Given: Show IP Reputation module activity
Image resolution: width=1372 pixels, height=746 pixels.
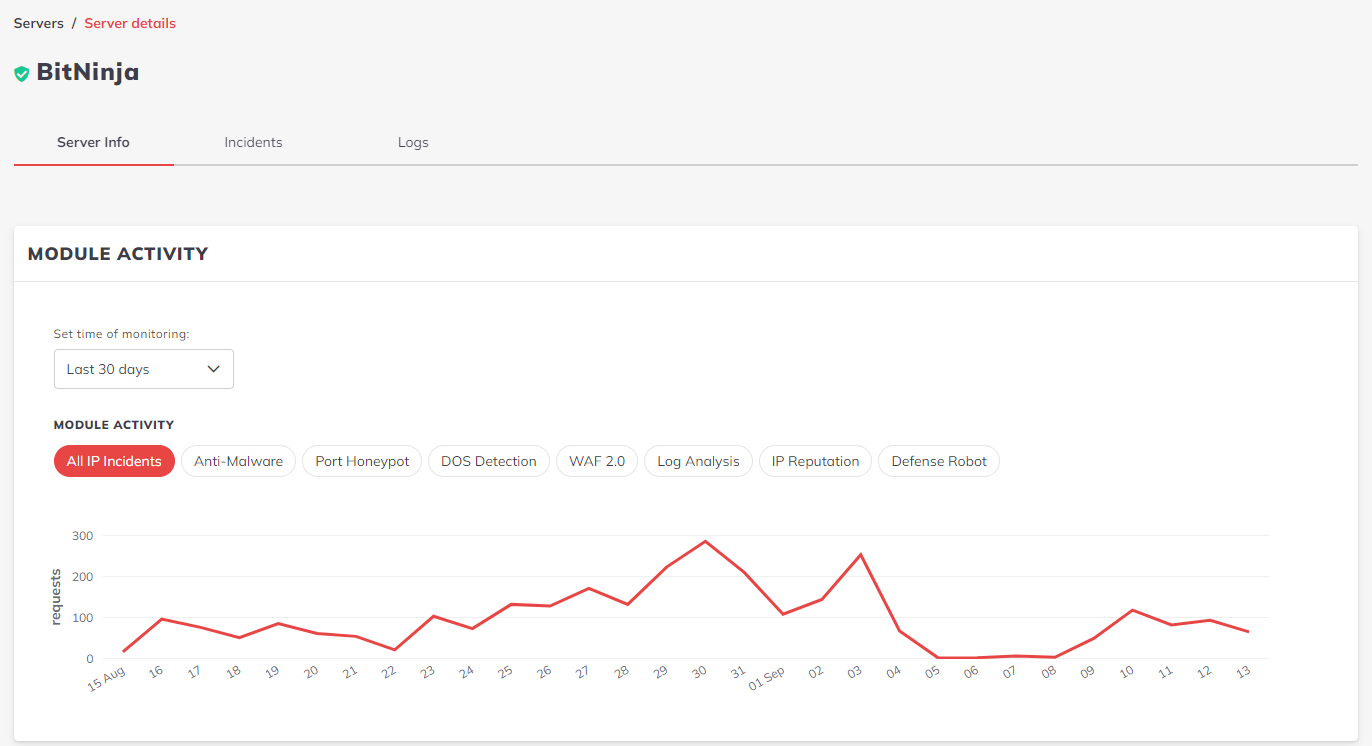Looking at the screenshot, I should (815, 461).
